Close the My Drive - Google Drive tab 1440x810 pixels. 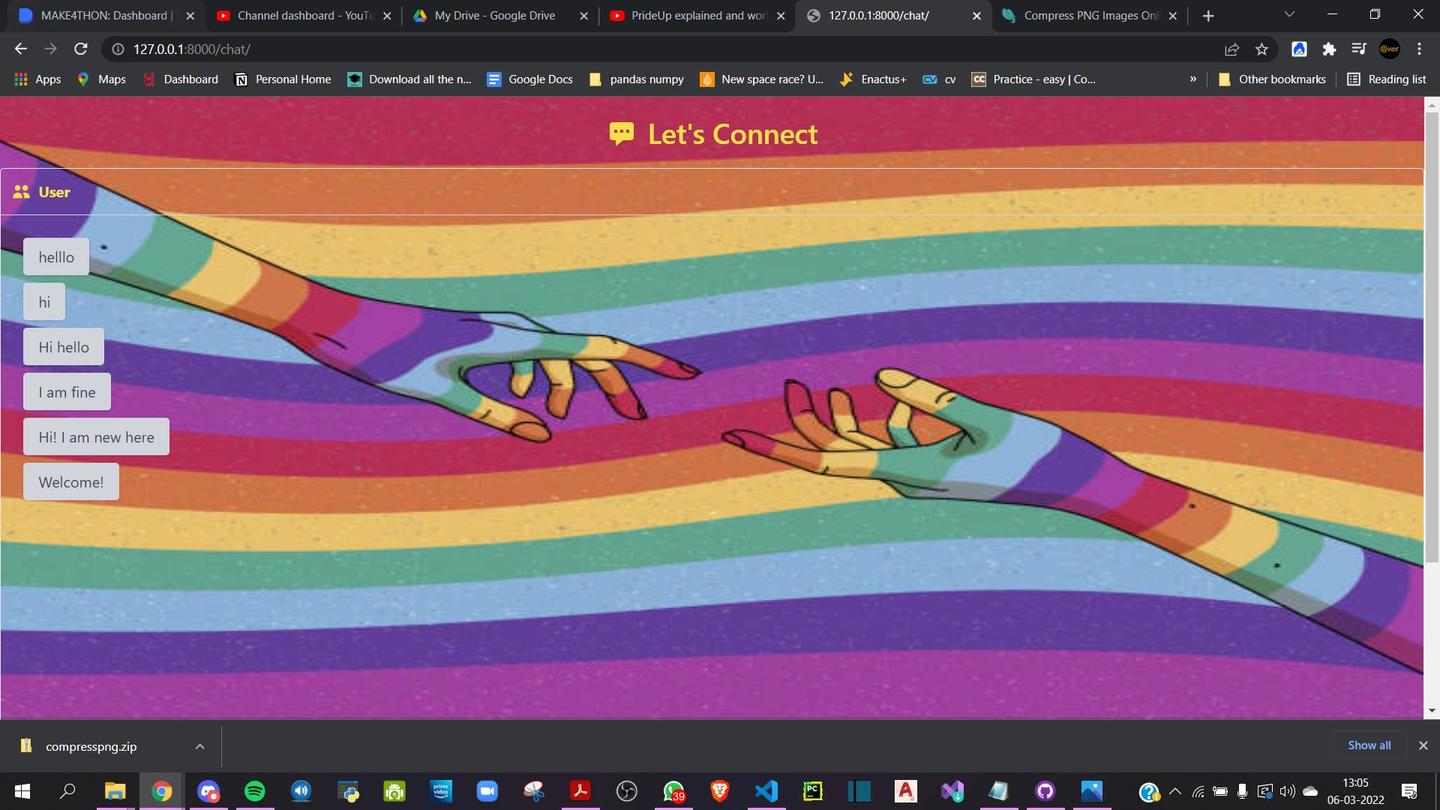pyautogui.click(x=584, y=16)
